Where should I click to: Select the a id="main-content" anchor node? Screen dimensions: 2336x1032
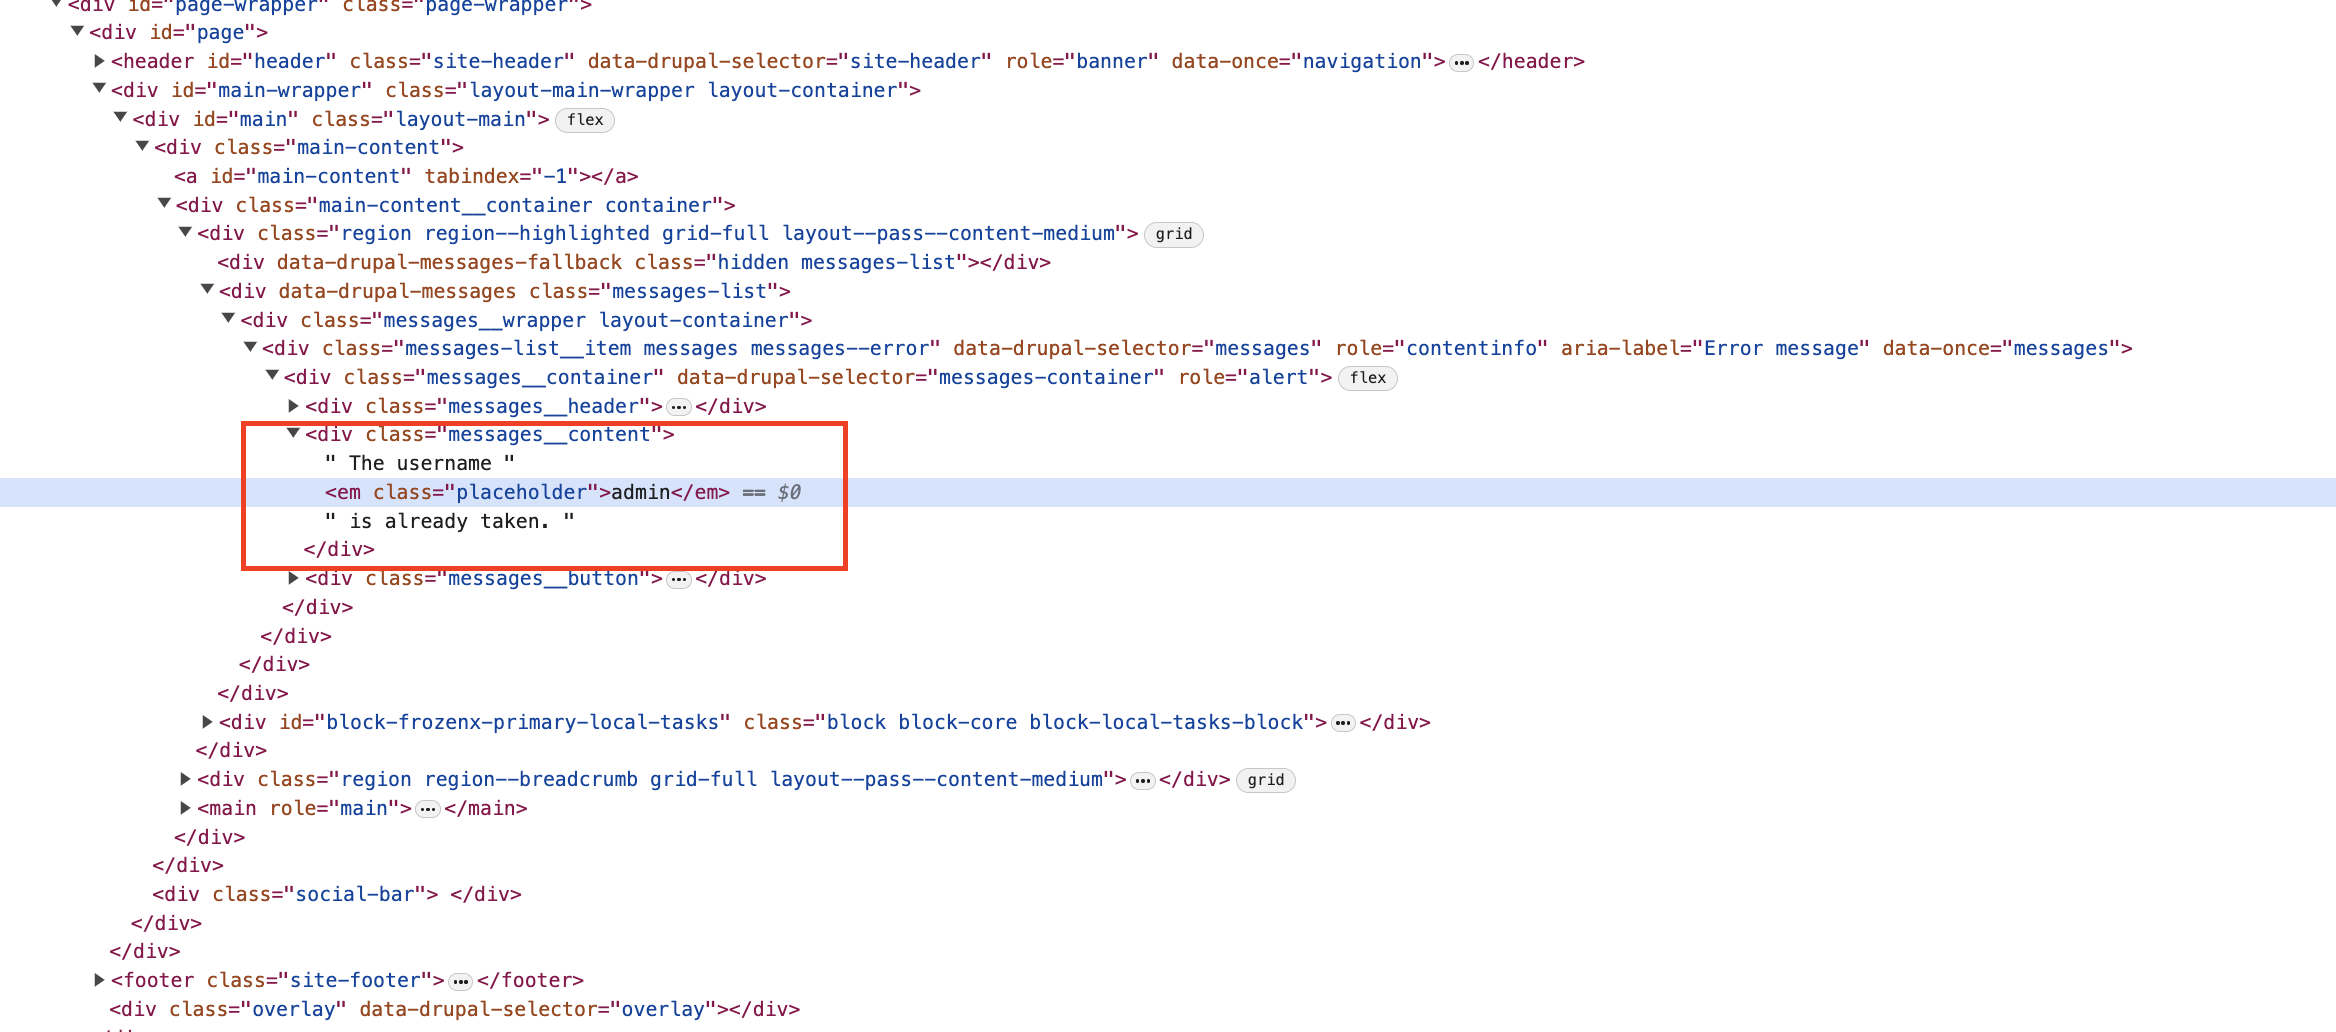tap(406, 176)
